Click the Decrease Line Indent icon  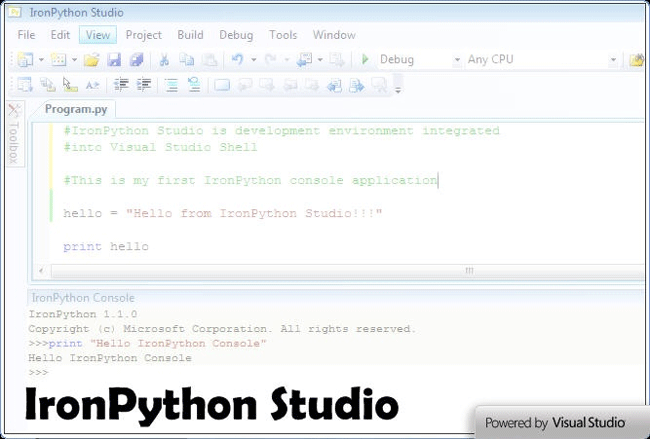[x=121, y=85]
